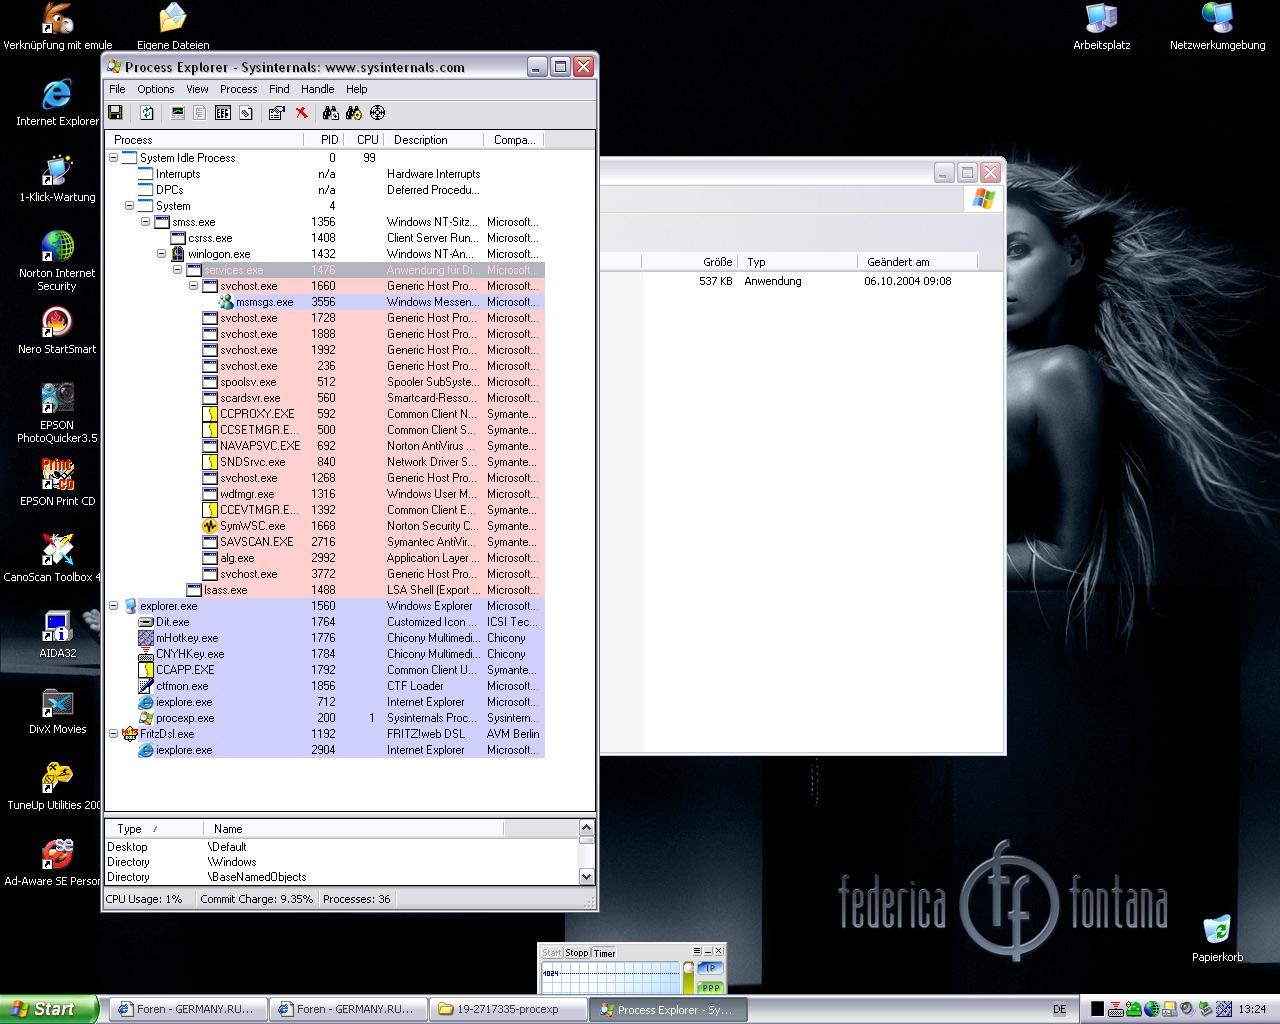1280x1024 pixels.
Task: Select the procexp.exe process row
Action: point(325,718)
